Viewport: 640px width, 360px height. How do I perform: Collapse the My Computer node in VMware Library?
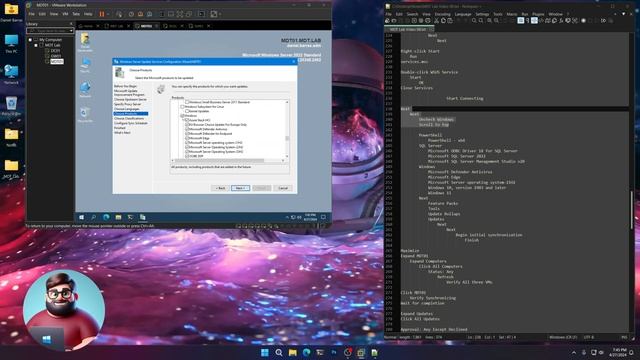[30, 40]
